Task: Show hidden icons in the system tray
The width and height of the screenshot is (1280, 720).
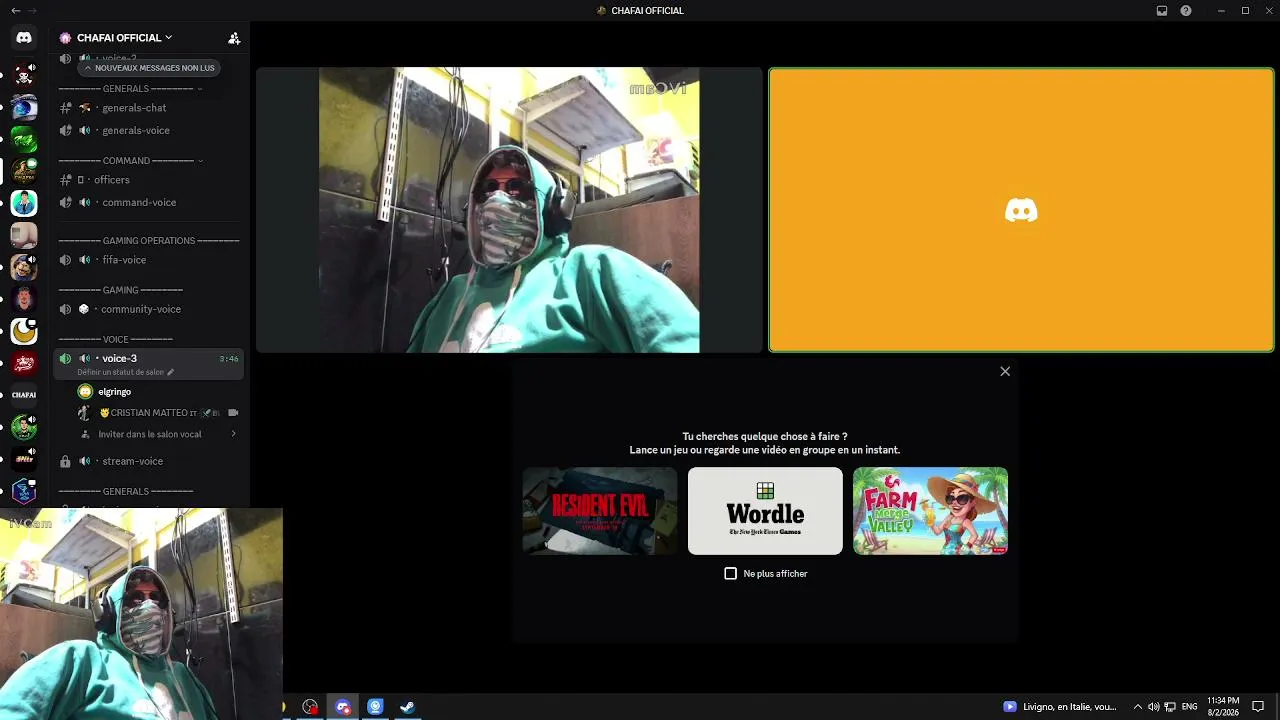Action: click(x=1137, y=707)
